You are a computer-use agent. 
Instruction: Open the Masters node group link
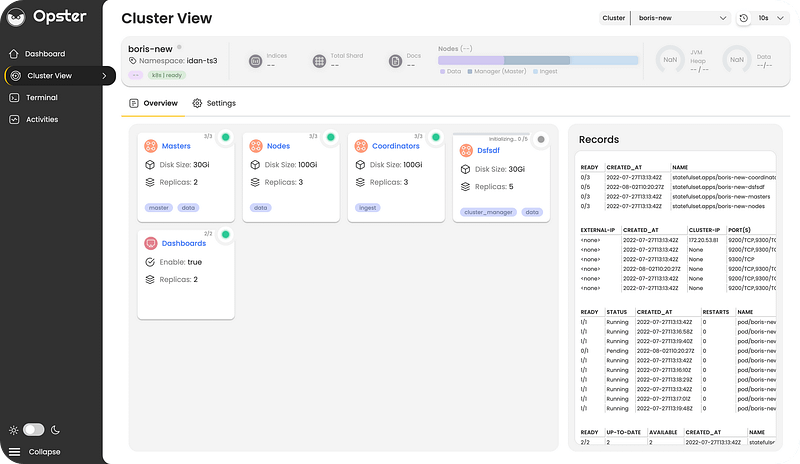[x=176, y=146]
